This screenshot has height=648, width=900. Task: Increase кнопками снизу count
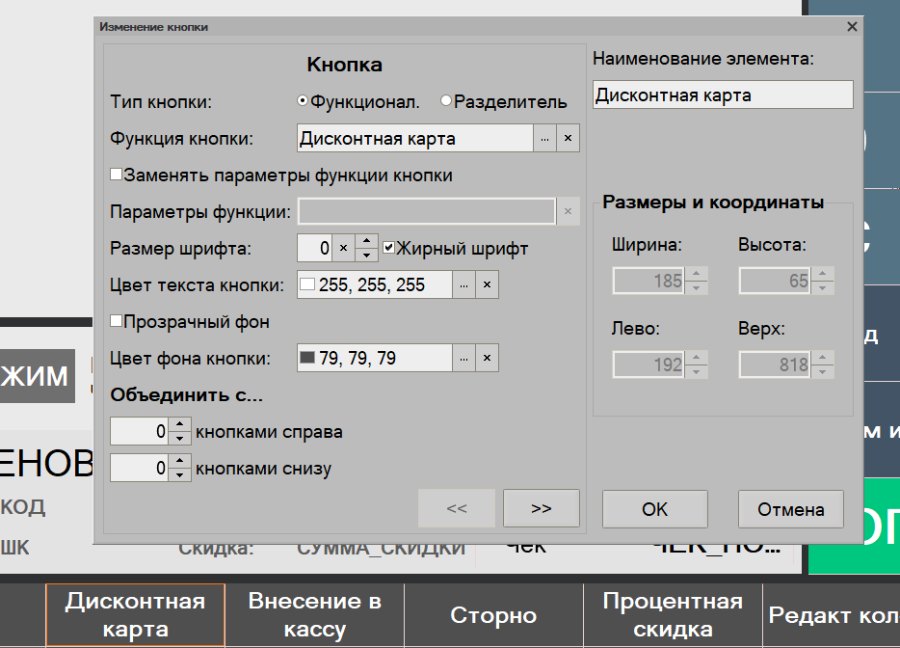[180, 461]
